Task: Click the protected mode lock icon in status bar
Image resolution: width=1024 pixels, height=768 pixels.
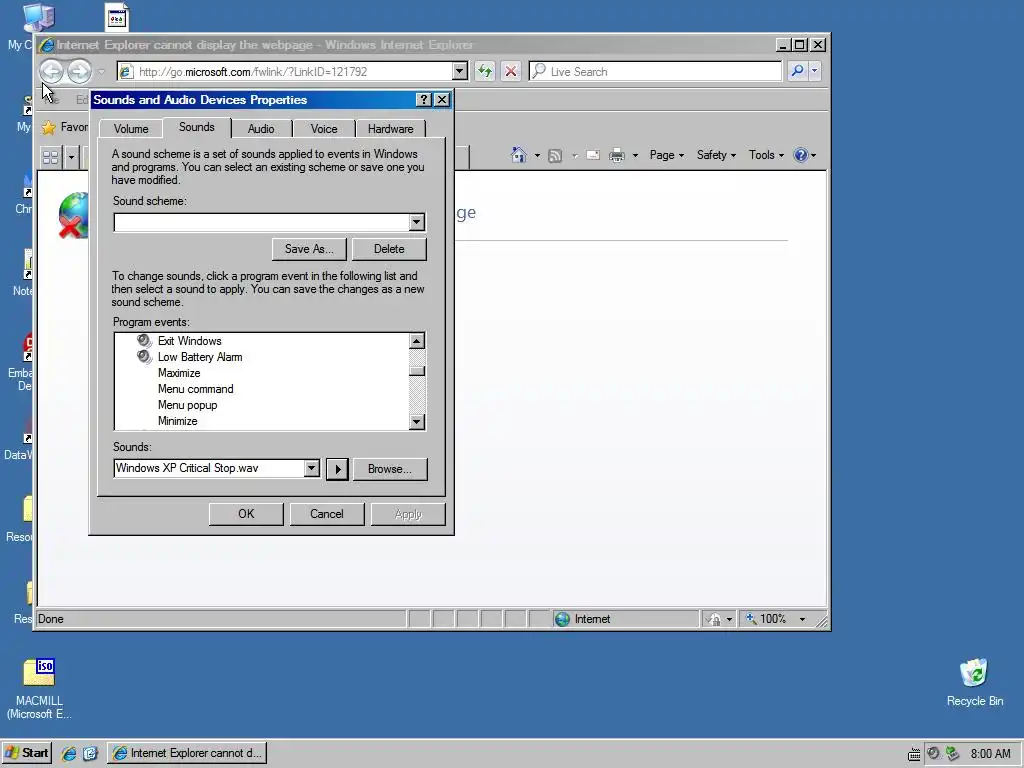Action: click(715, 619)
